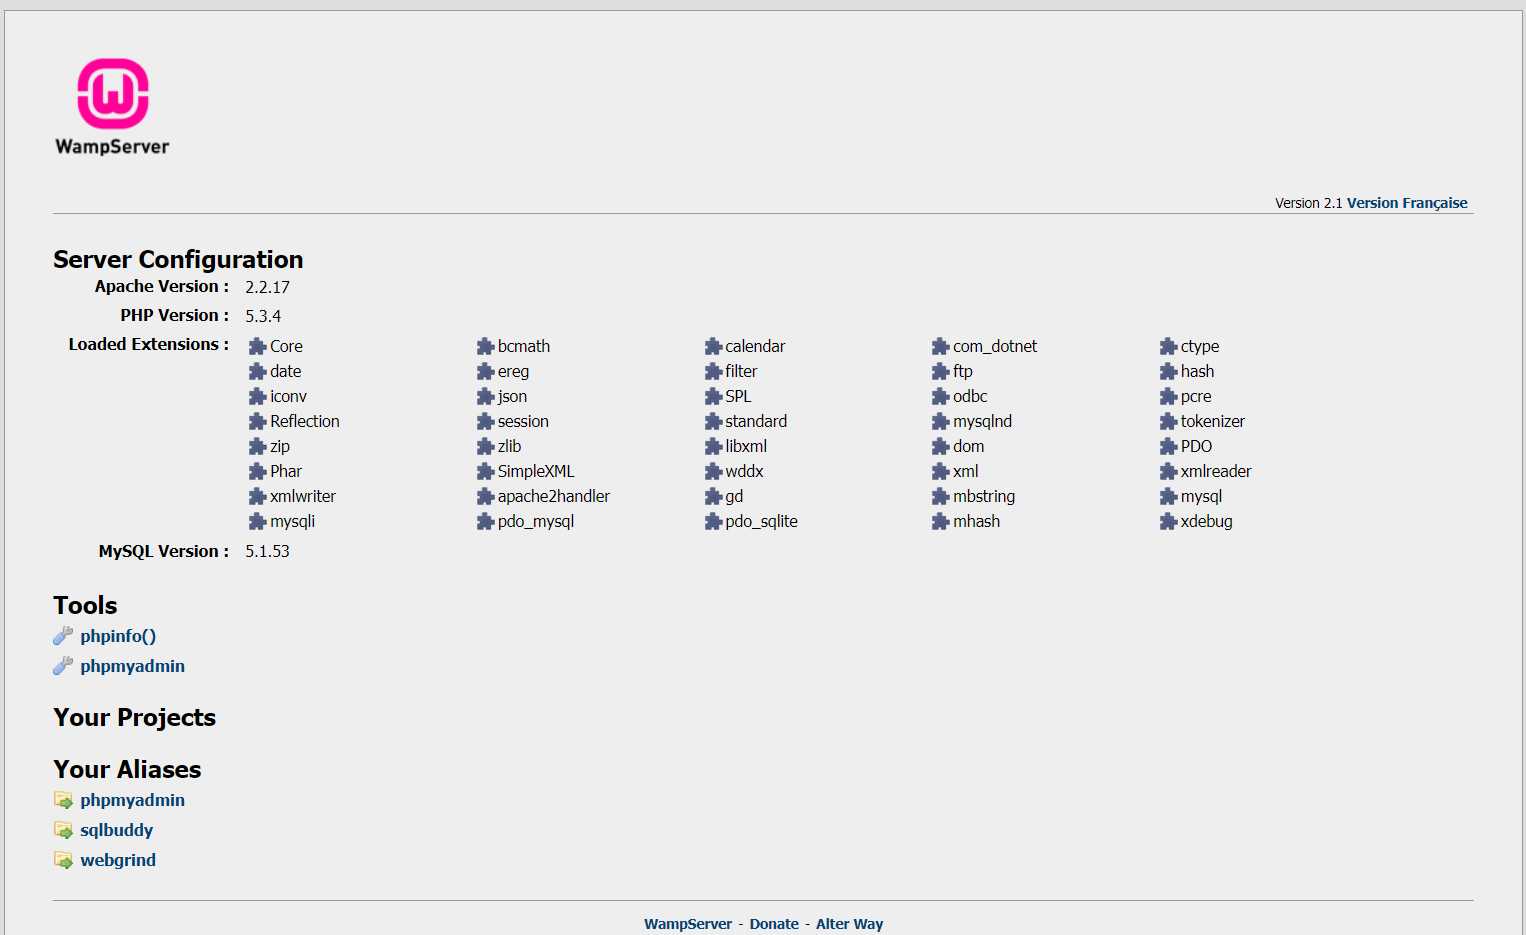Click the xmlwriter extension name
1526x935 pixels.
pos(303,496)
